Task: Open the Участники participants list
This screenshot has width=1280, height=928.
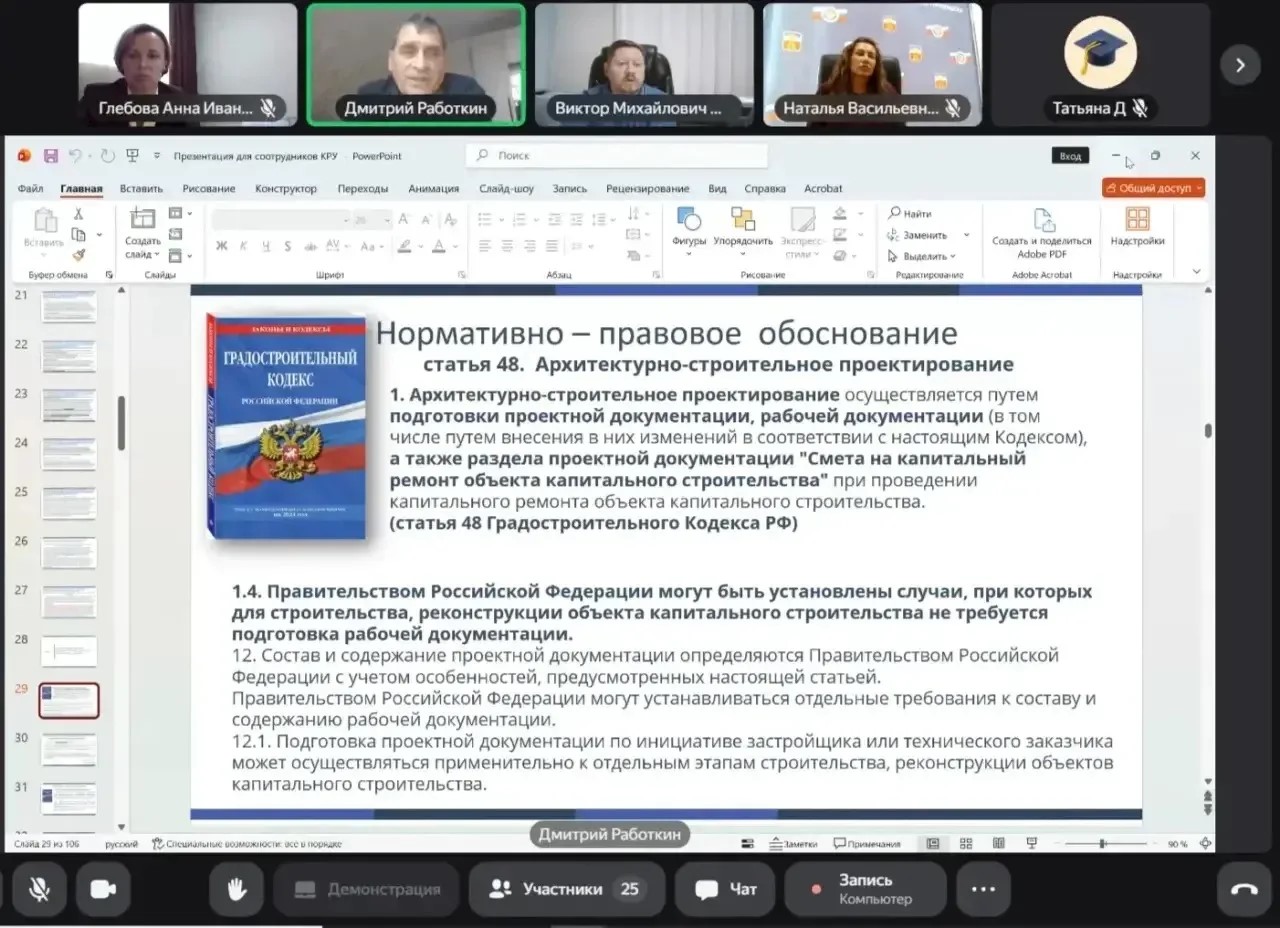Action: (565, 889)
